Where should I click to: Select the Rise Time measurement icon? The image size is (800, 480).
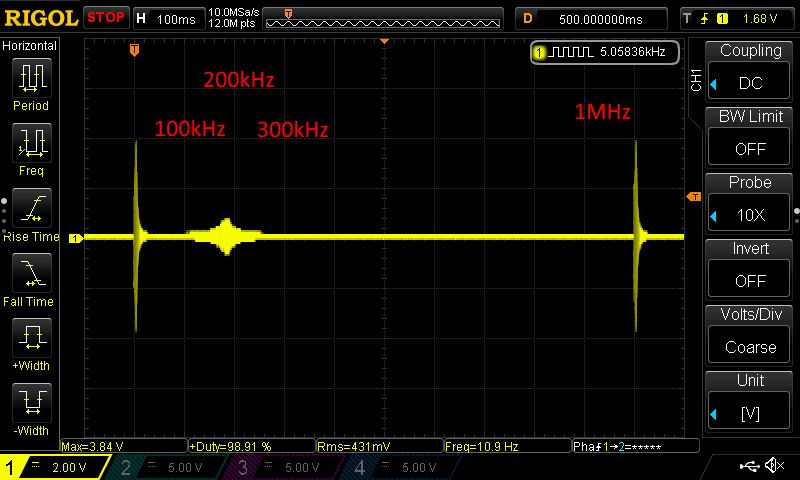tap(32, 208)
